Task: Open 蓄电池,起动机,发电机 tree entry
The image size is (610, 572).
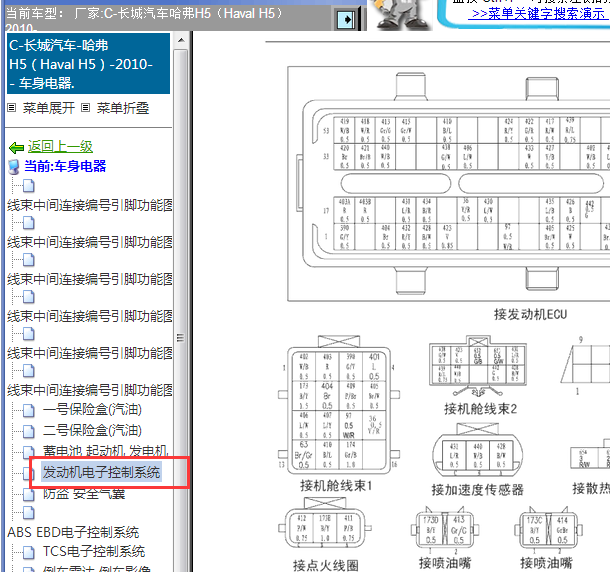Action: (106, 451)
